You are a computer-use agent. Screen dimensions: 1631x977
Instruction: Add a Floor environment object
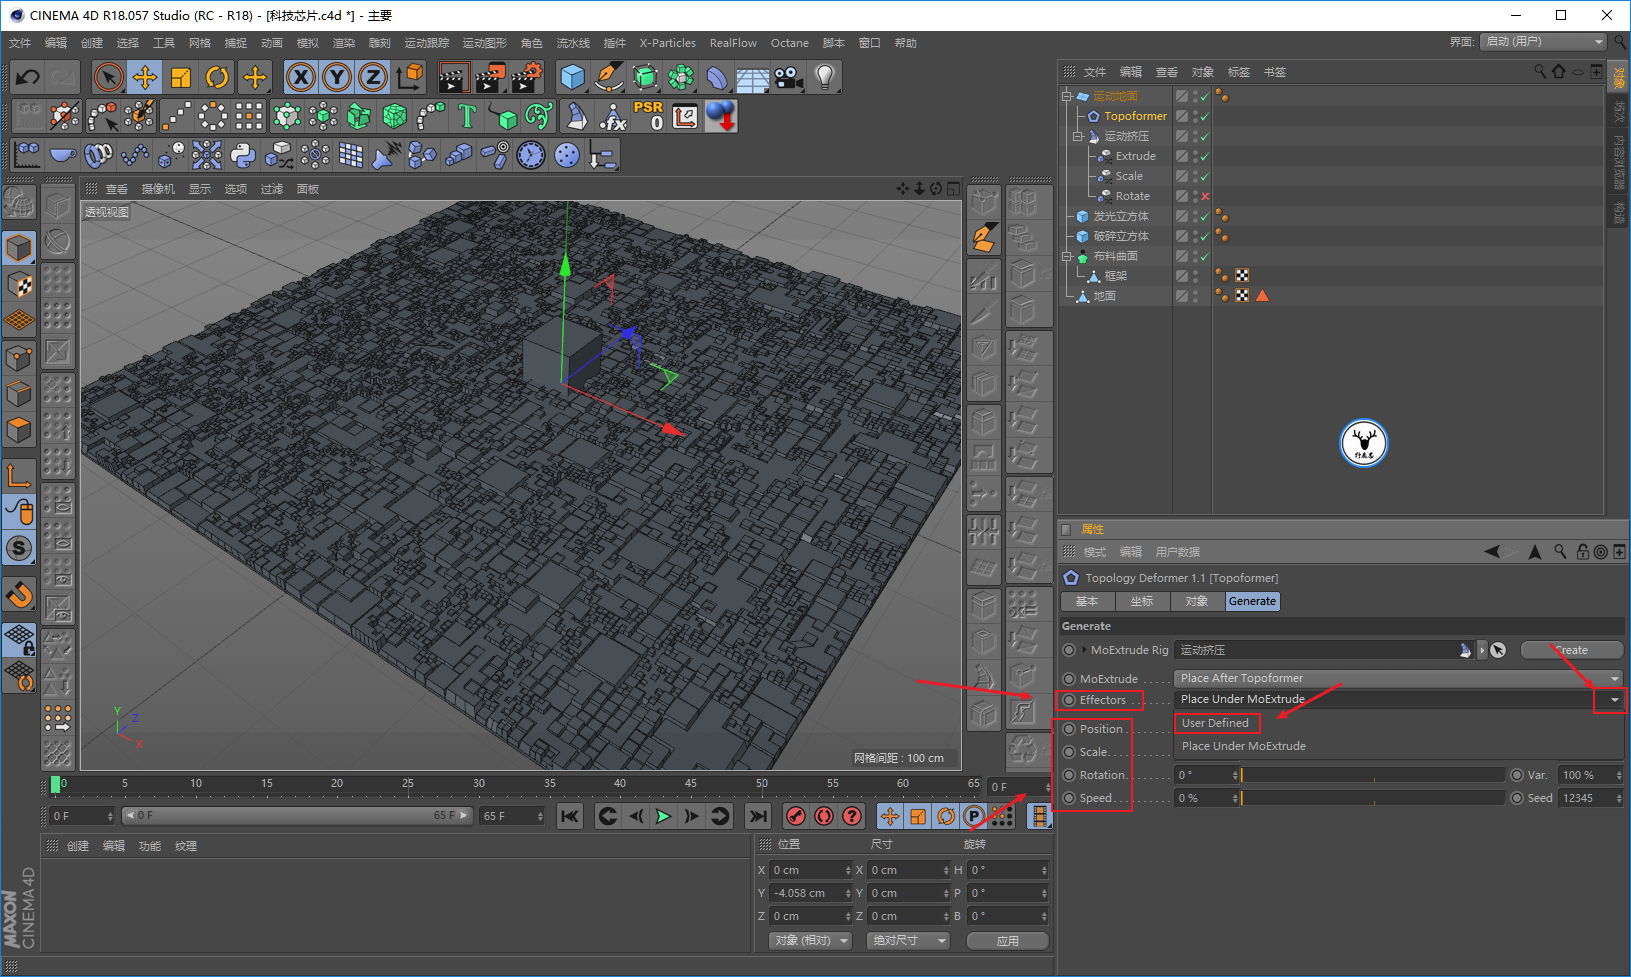point(753,77)
